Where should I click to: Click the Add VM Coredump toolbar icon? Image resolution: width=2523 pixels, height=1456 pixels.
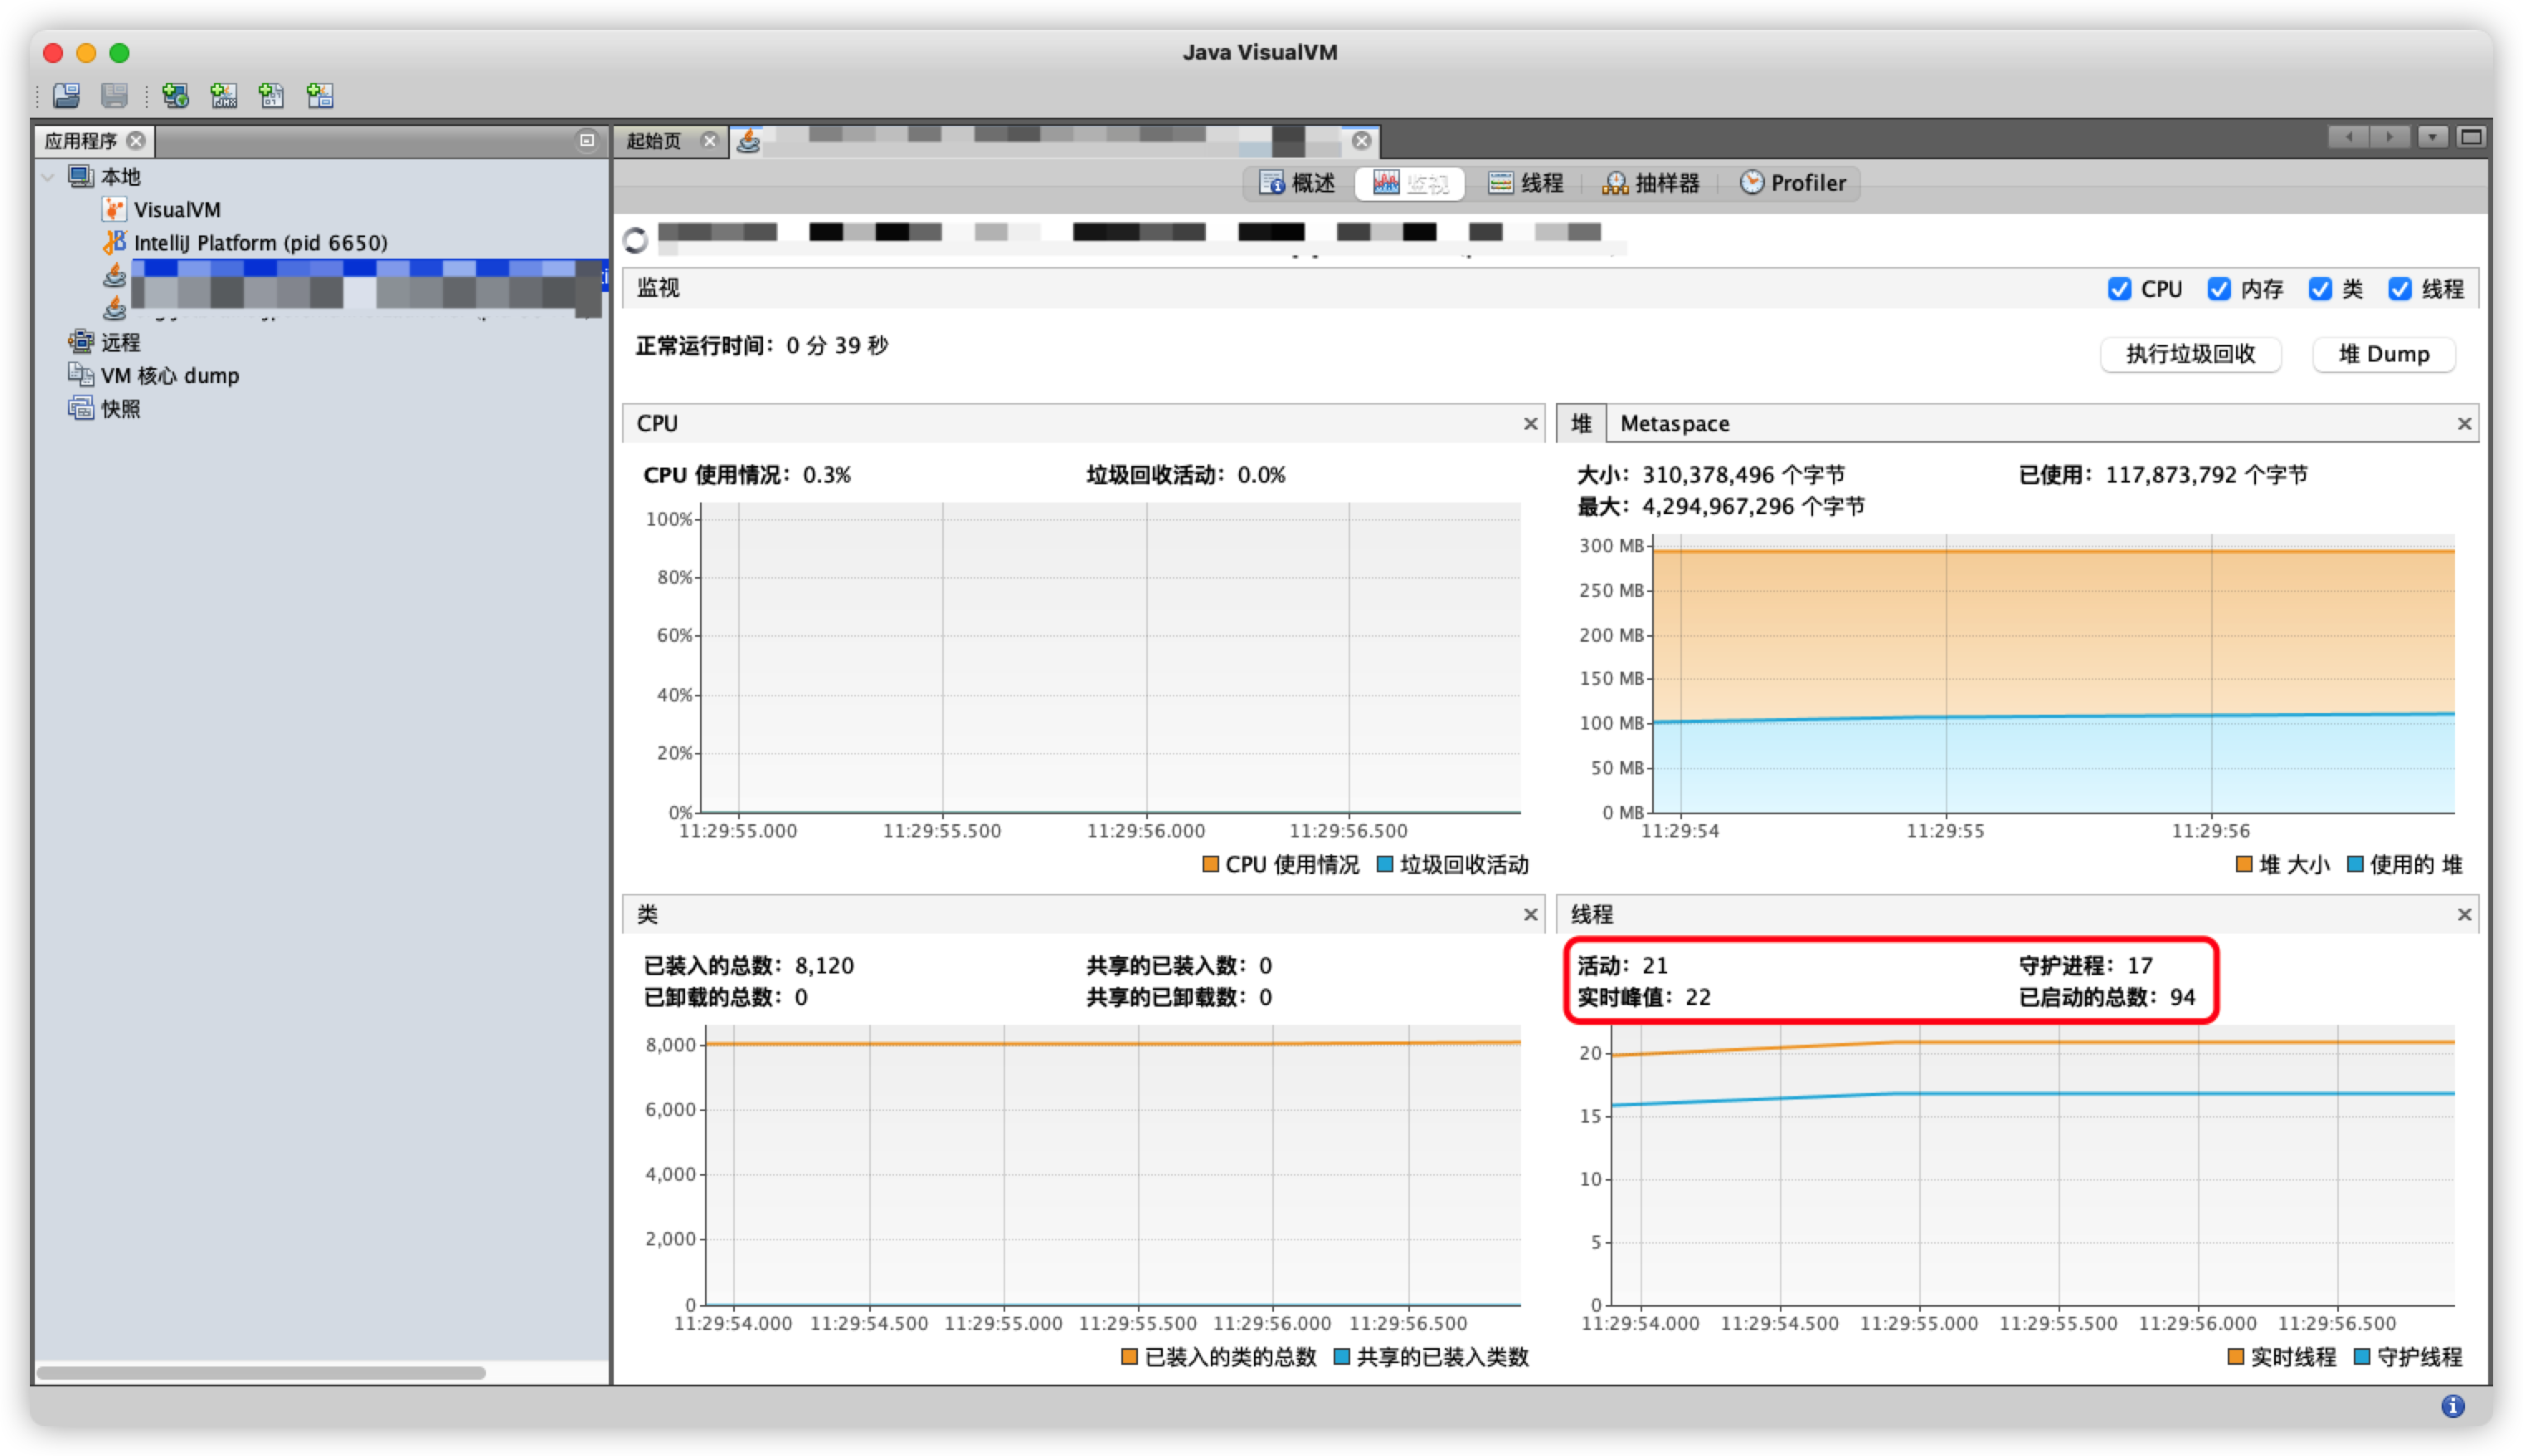[x=272, y=95]
